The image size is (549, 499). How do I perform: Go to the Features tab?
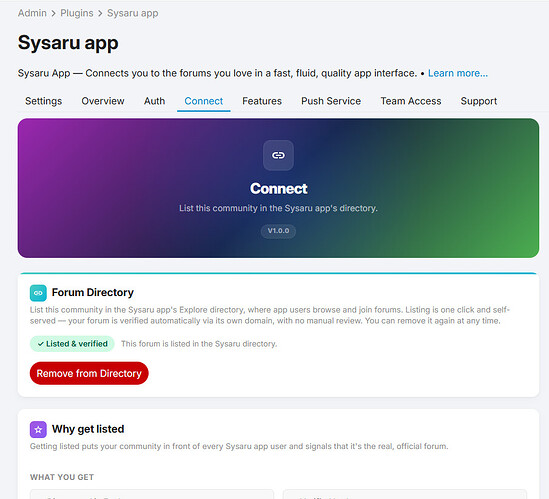262,101
